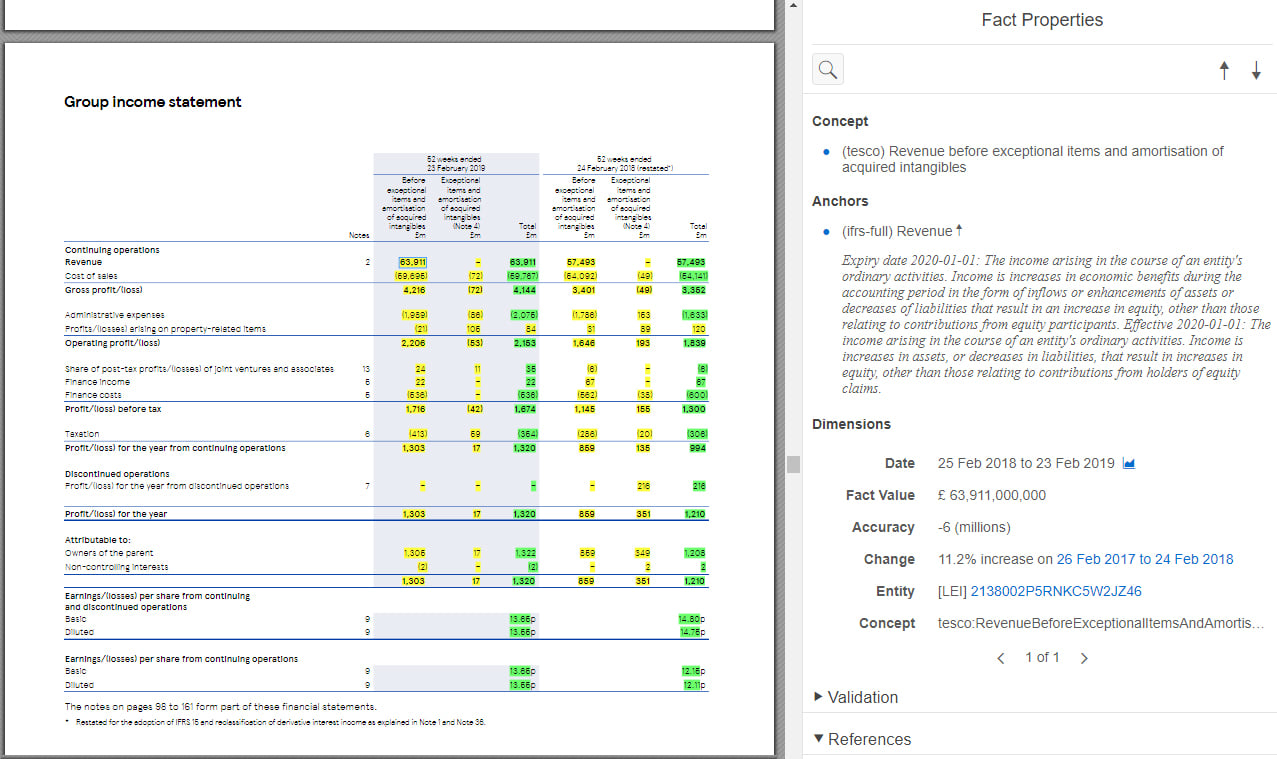This screenshot has width=1277, height=759.
Task: Open the chart icon beside the Date dimension
Action: (1128, 463)
